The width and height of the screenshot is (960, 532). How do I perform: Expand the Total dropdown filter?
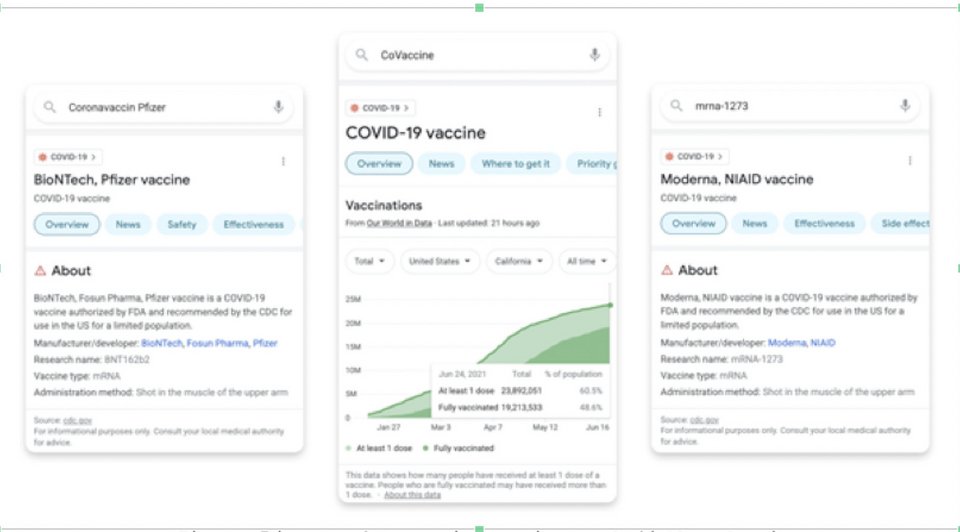point(370,261)
